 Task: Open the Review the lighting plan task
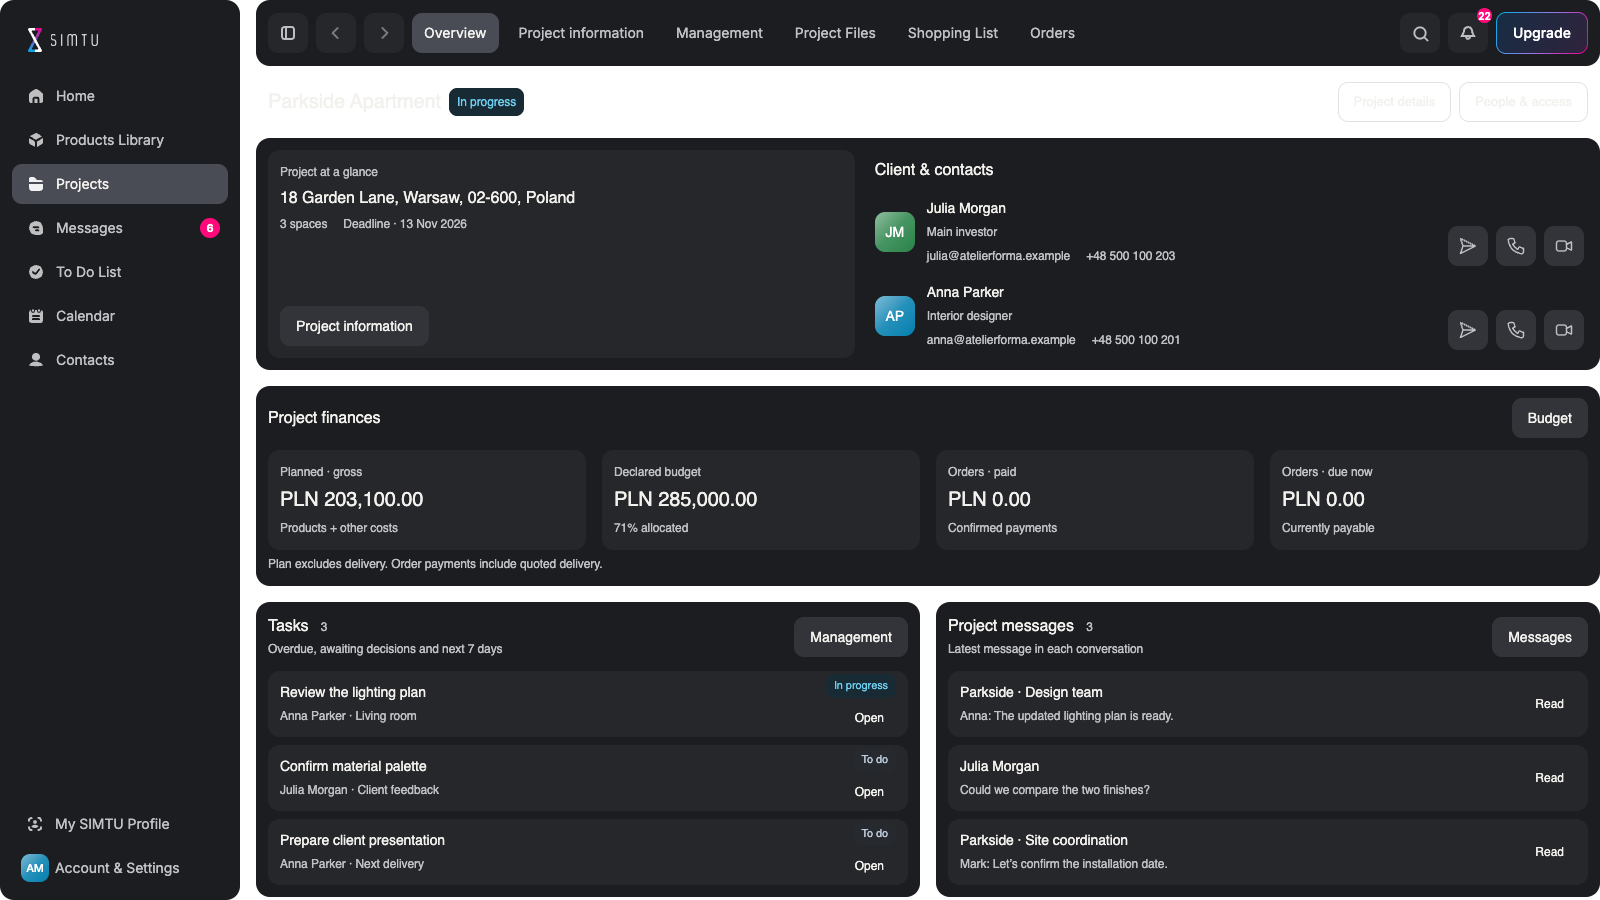coord(869,718)
